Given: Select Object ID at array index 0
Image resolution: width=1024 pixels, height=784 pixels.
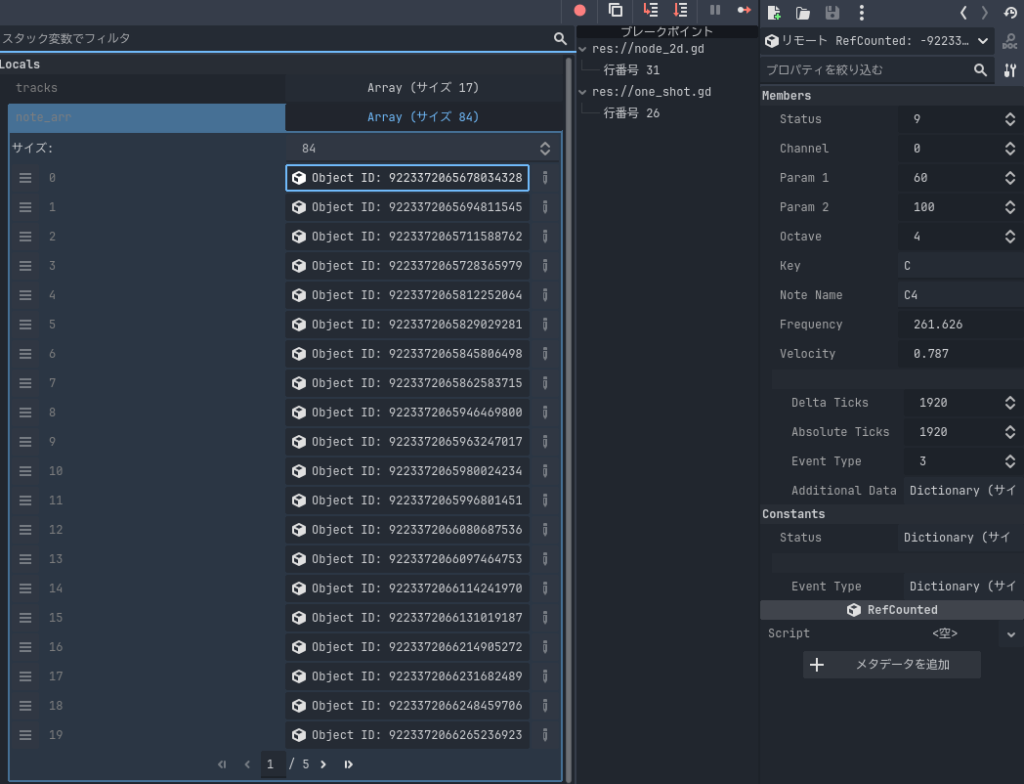Looking at the screenshot, I should tap(407, 178).
